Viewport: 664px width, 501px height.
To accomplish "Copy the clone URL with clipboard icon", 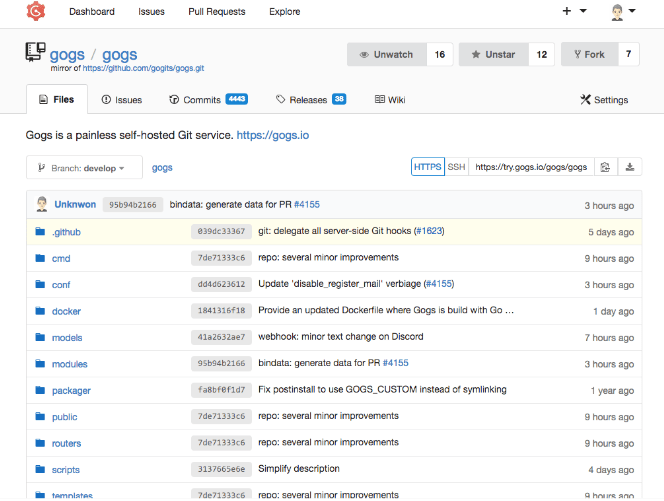I will (x=604, y=167).
